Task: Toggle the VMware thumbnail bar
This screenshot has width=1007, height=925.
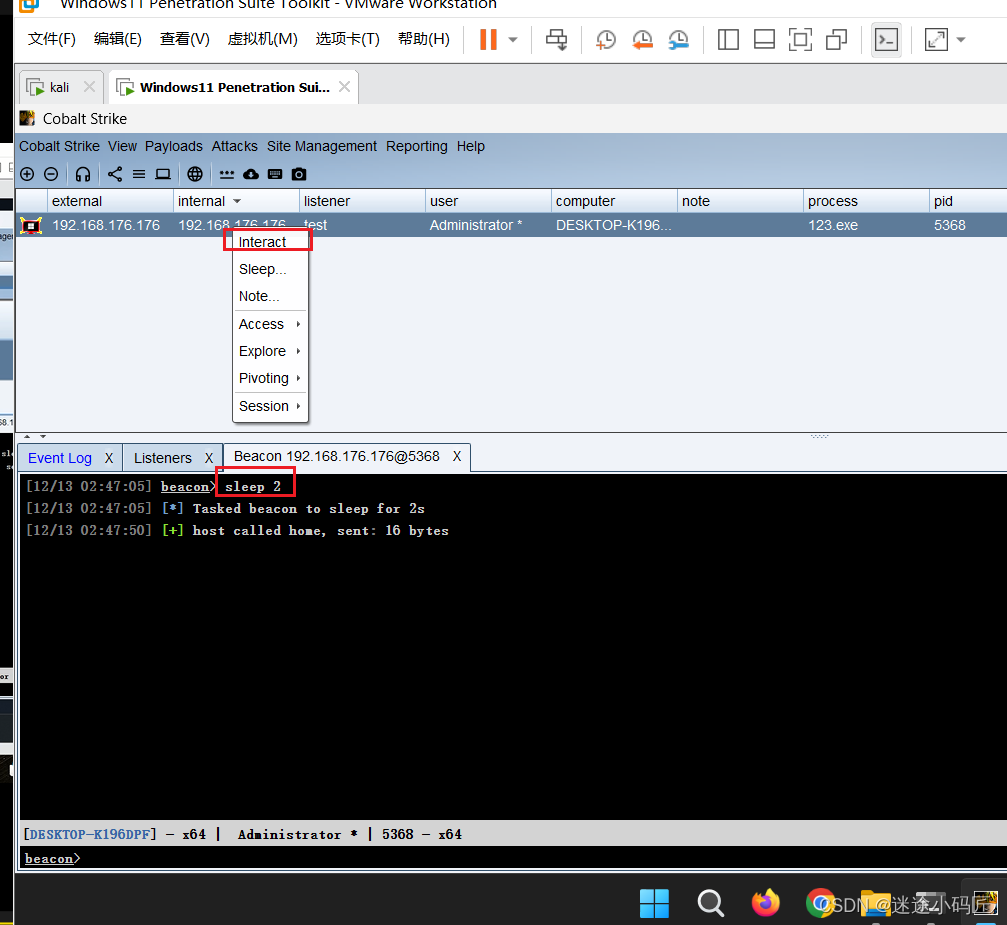Action: pyautogui.click(x=764, y=39)
